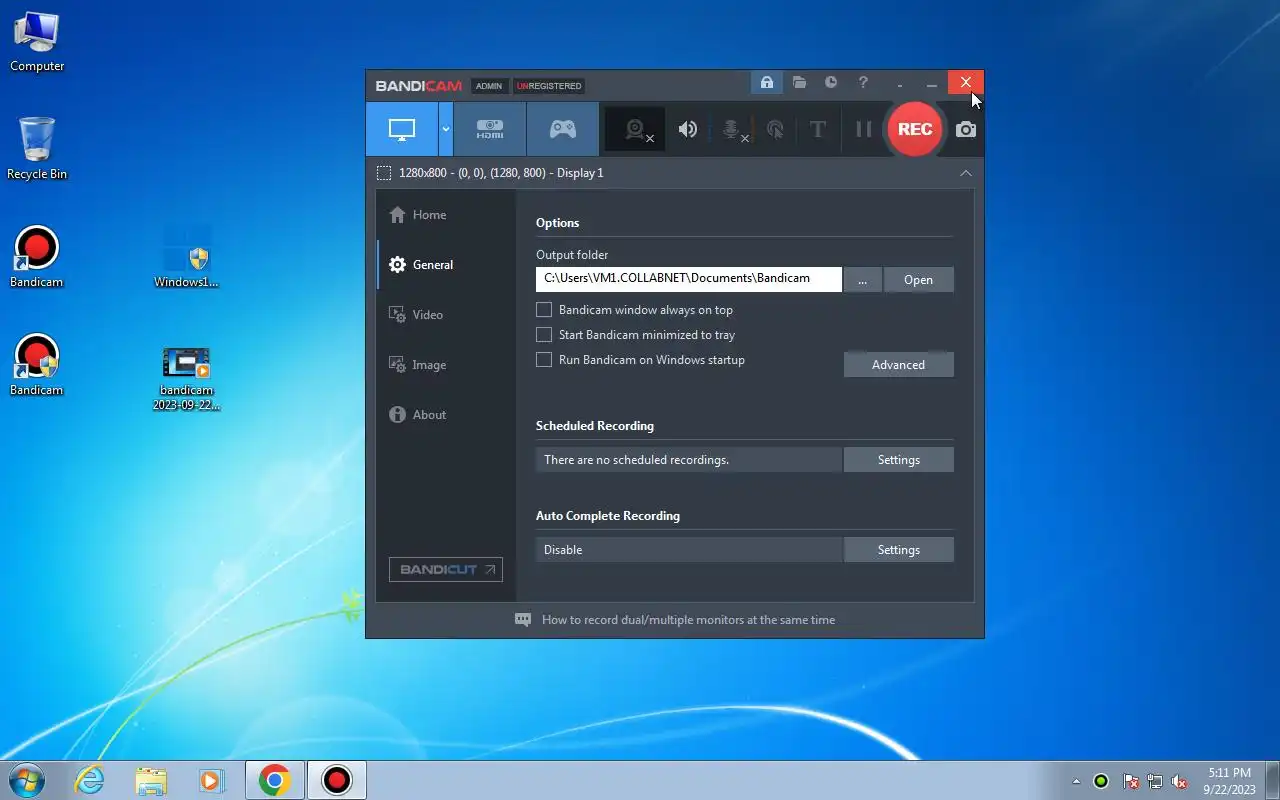Open the Windows Start menu

(27, 780)
